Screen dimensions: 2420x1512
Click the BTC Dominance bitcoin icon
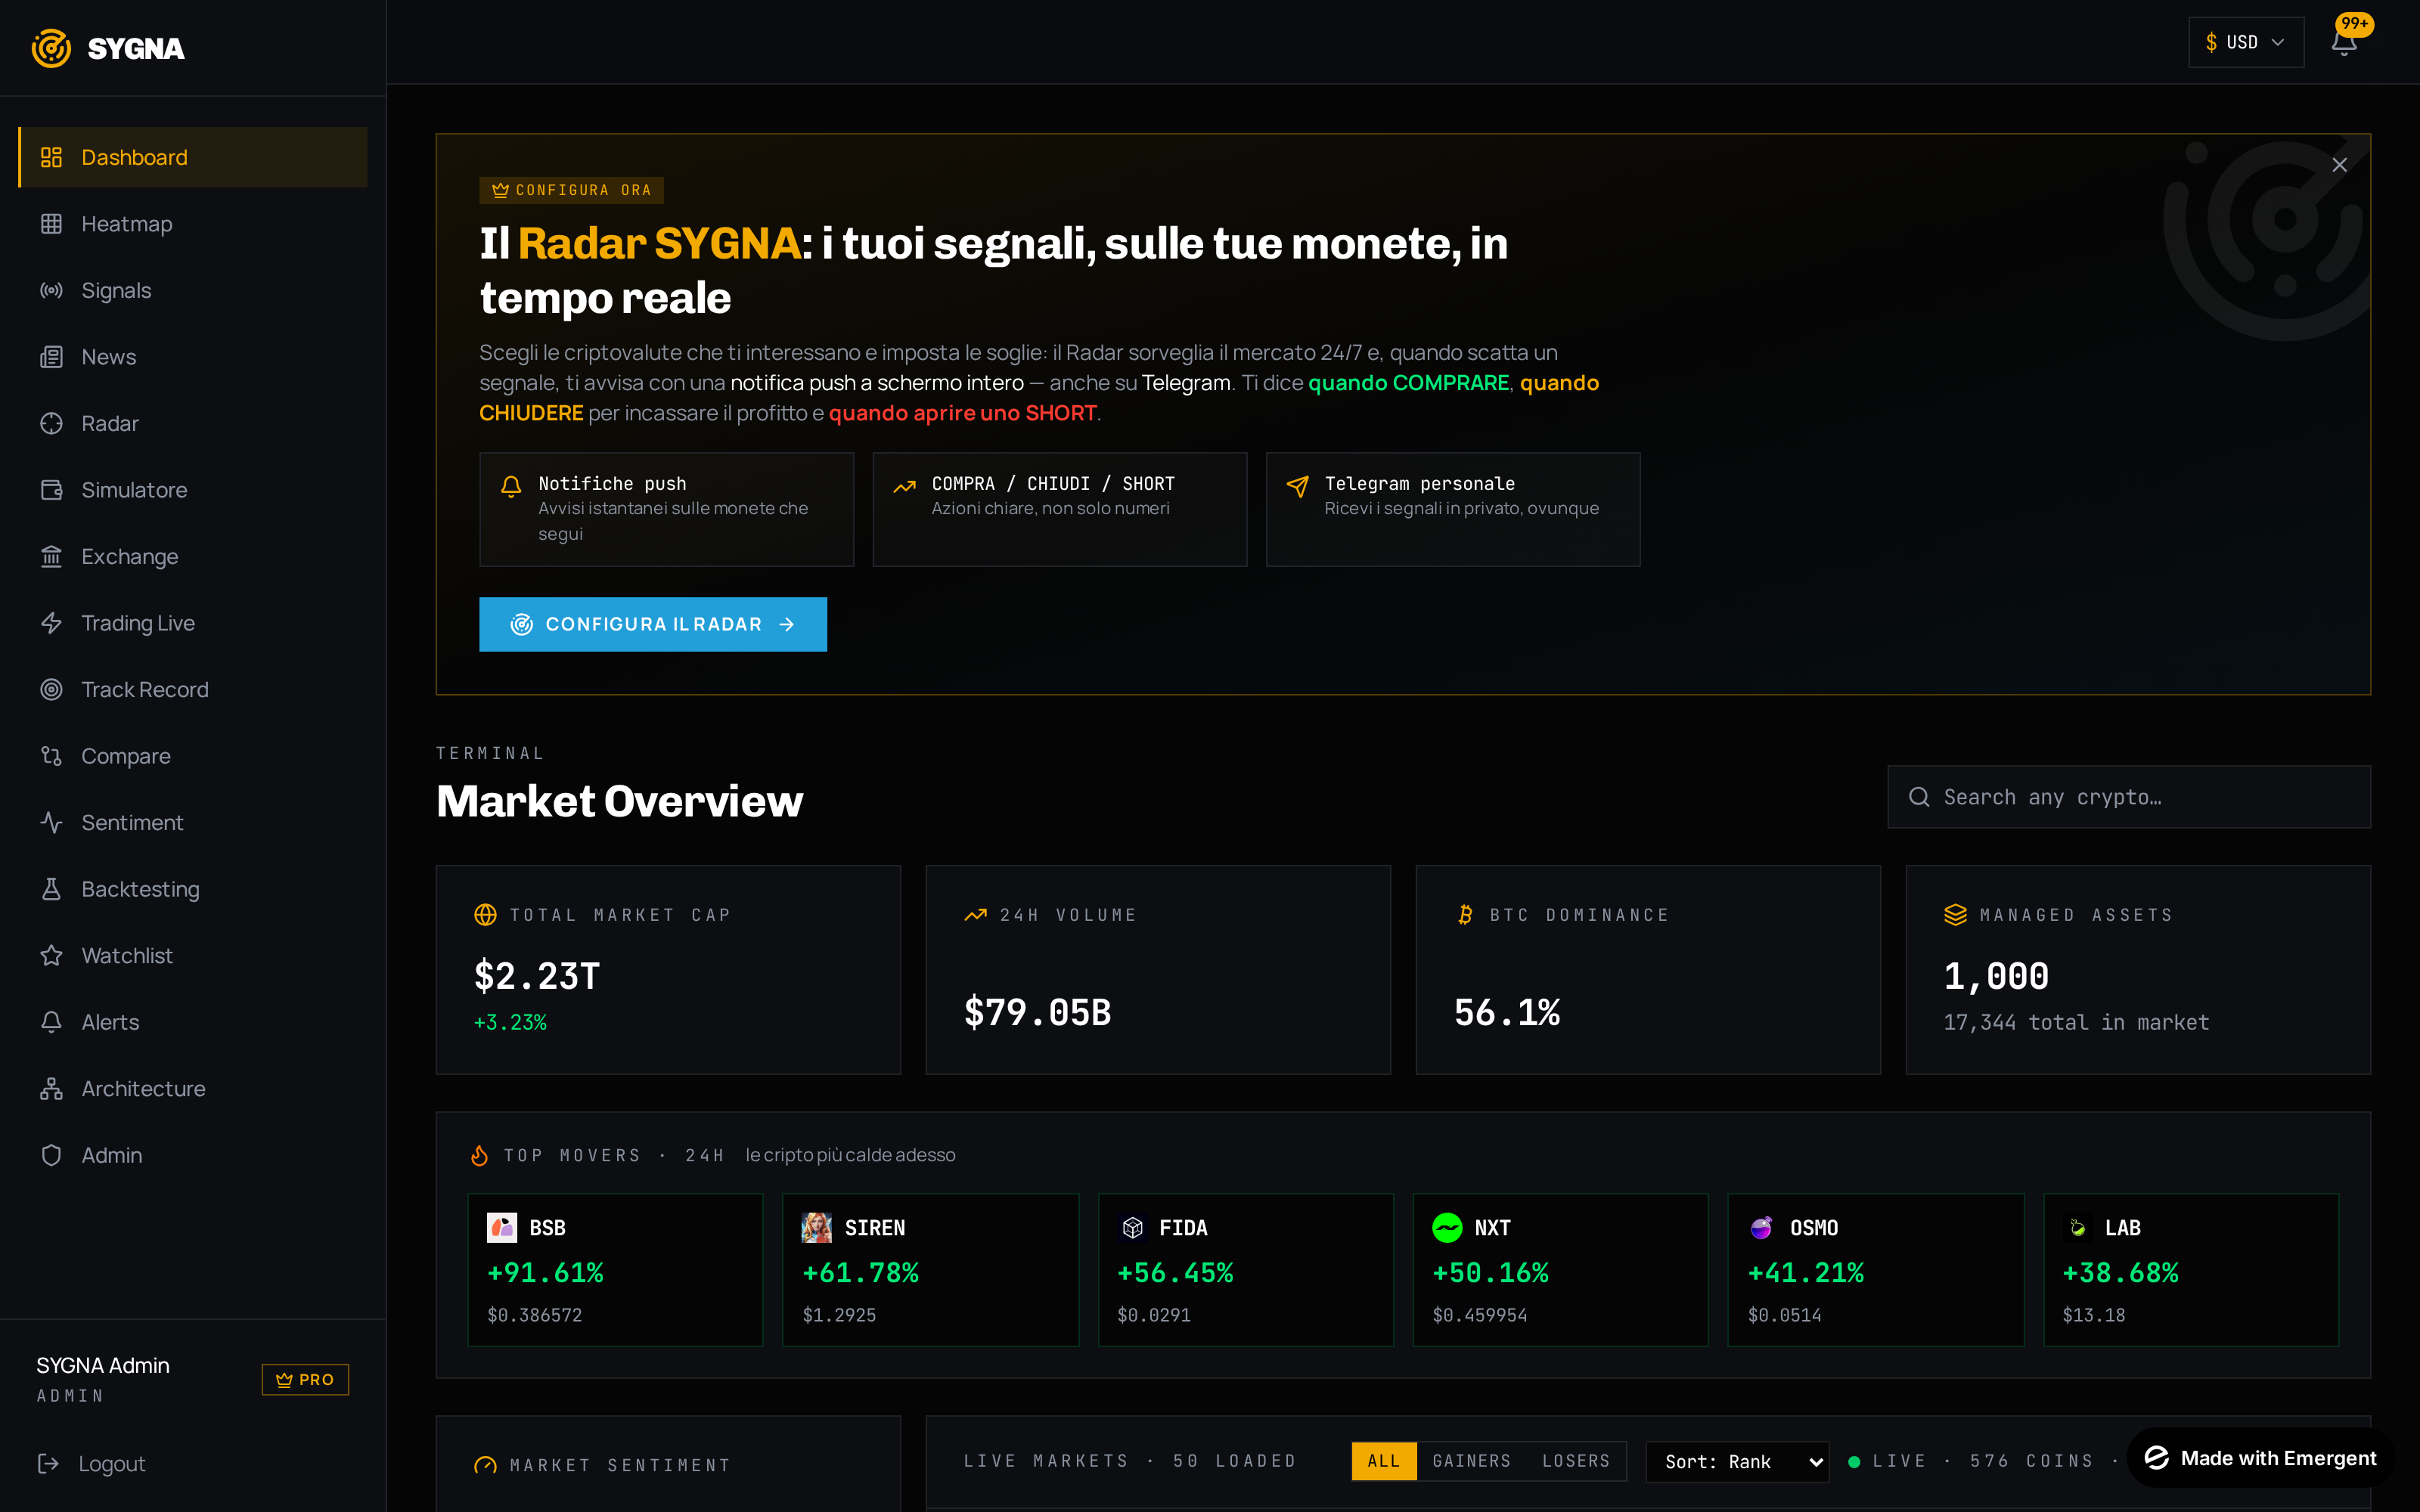1465,915
